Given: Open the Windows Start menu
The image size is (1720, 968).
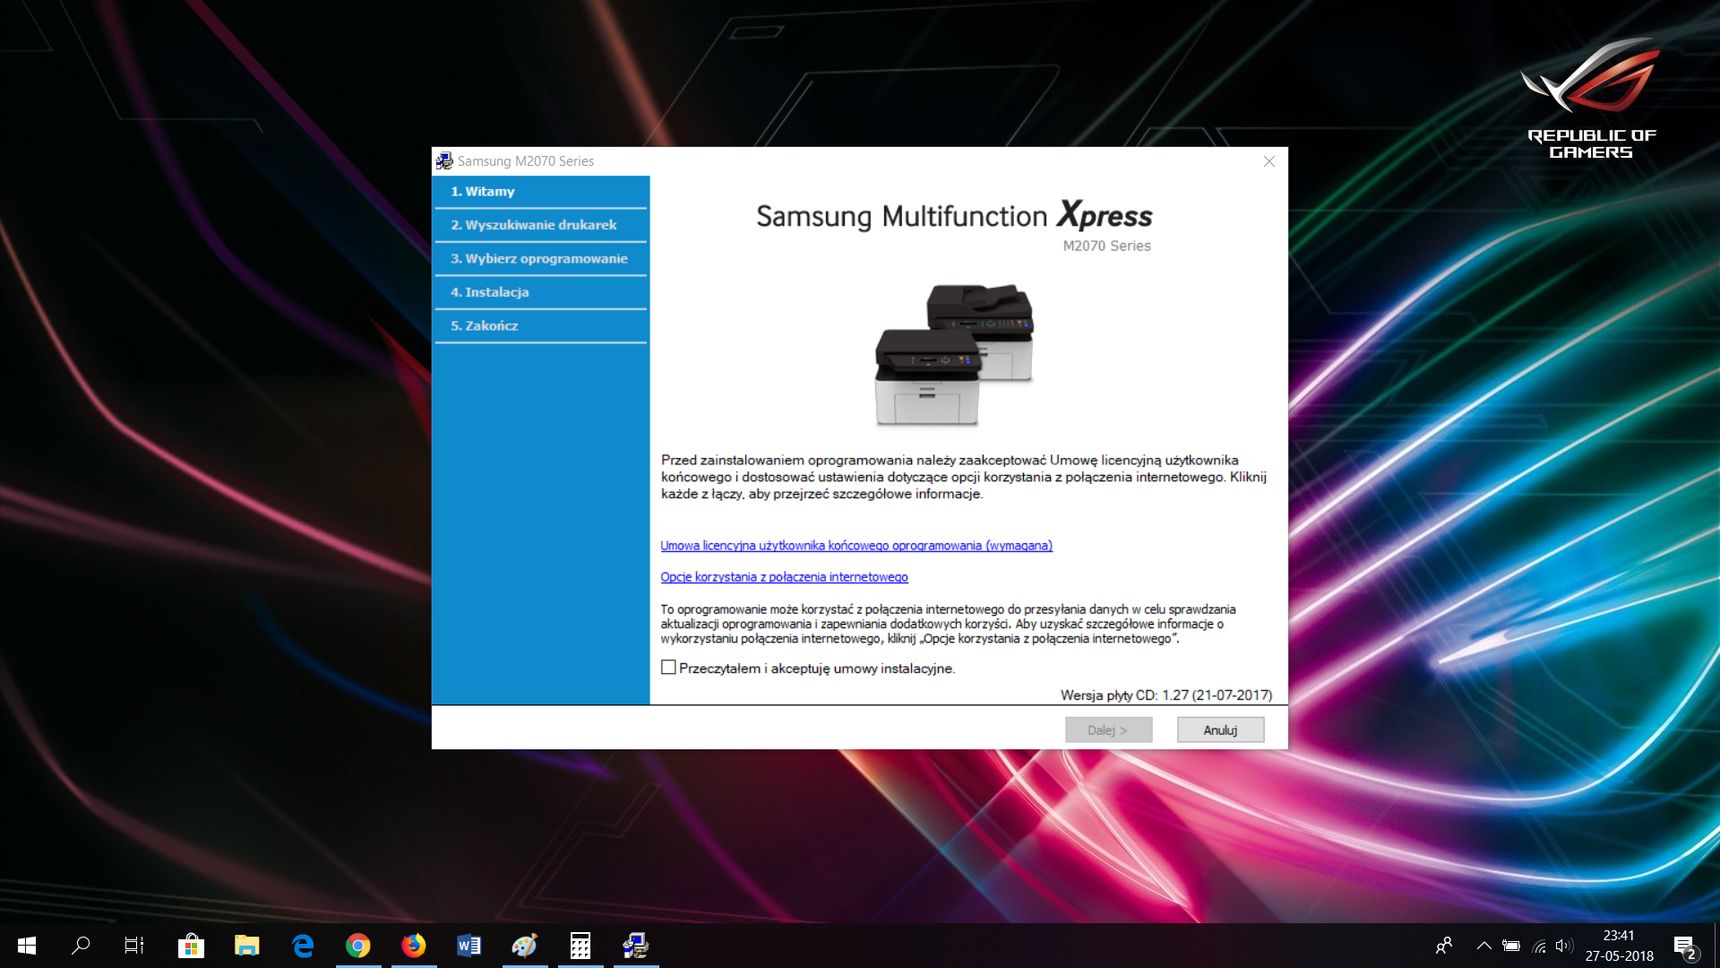Looking at the screenshot, I should 27,945.
